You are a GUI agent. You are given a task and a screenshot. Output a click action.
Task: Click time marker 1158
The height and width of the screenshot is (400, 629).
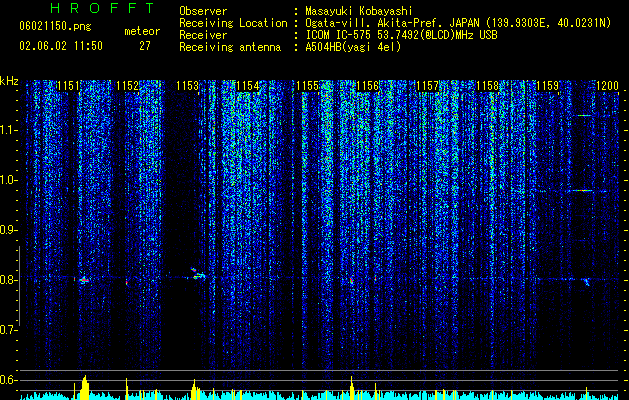click(487, 86)
